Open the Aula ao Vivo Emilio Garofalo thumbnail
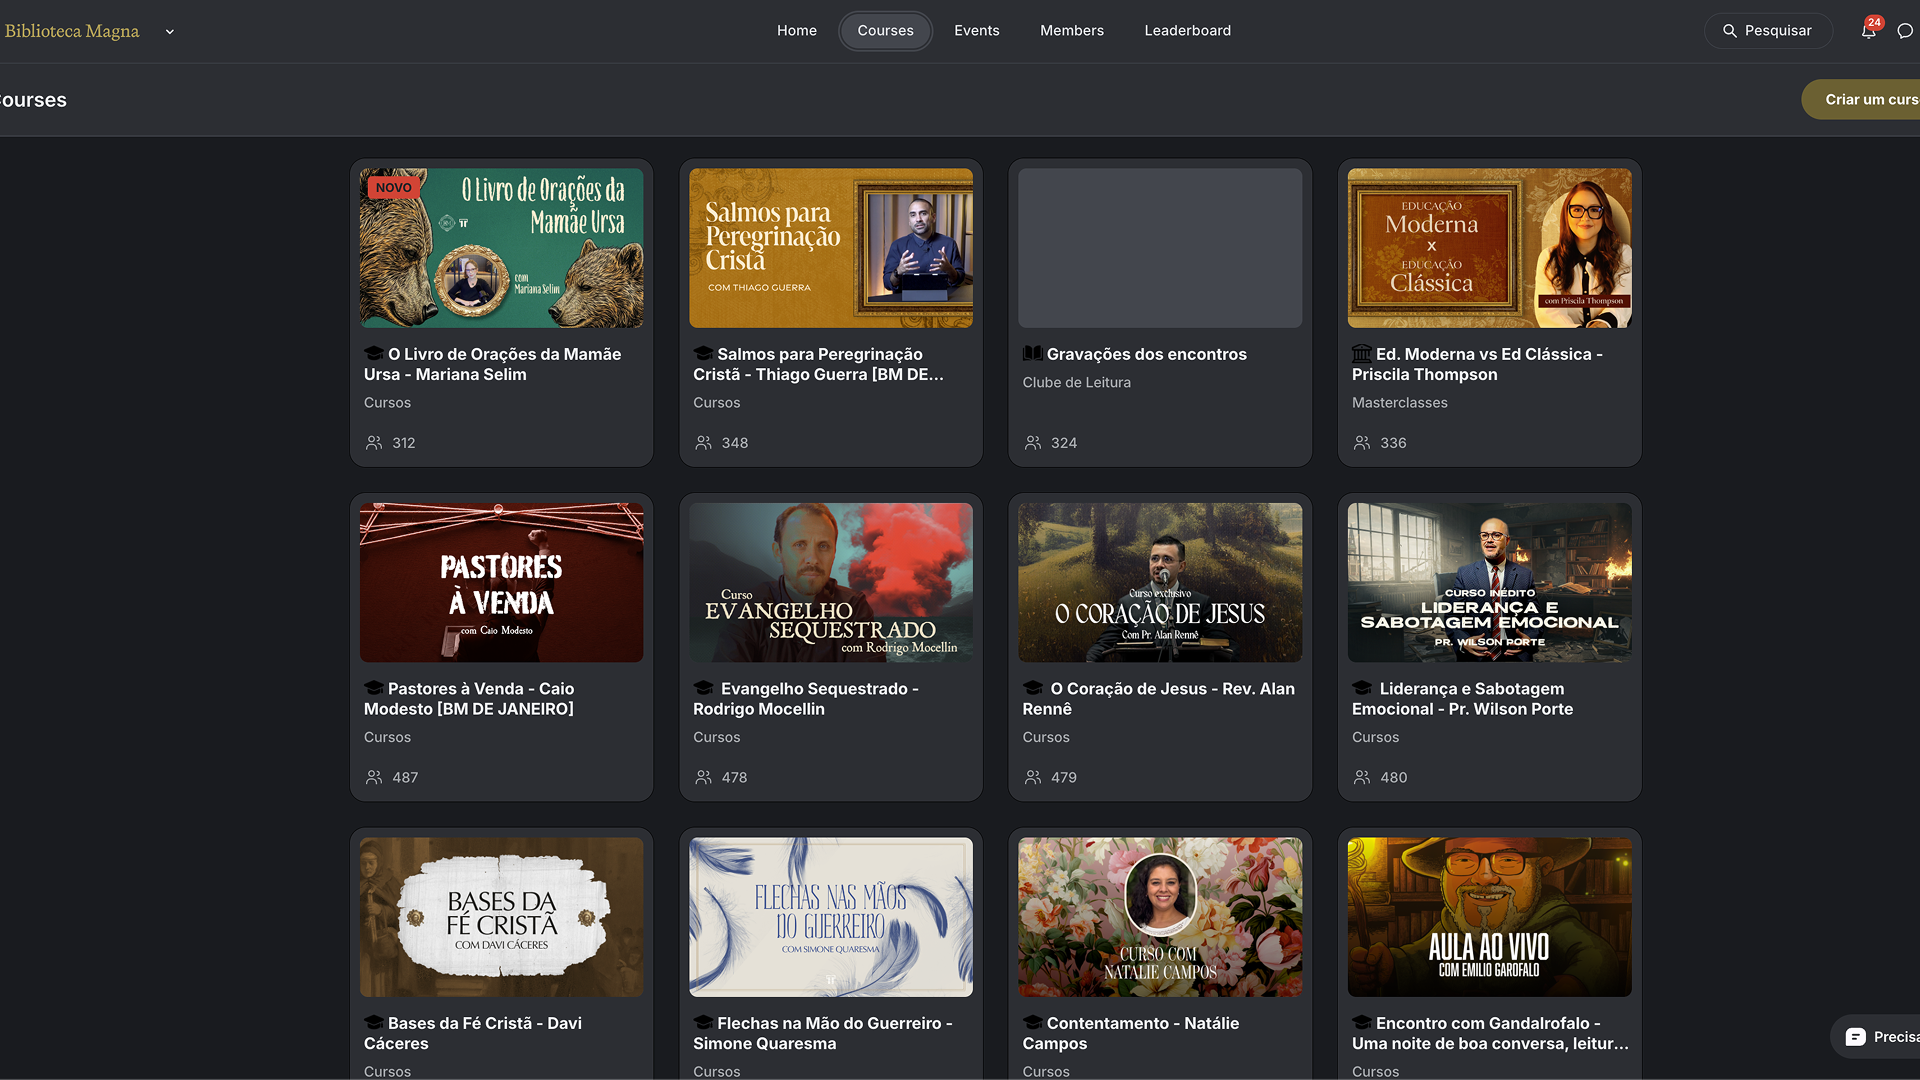 1490,917
